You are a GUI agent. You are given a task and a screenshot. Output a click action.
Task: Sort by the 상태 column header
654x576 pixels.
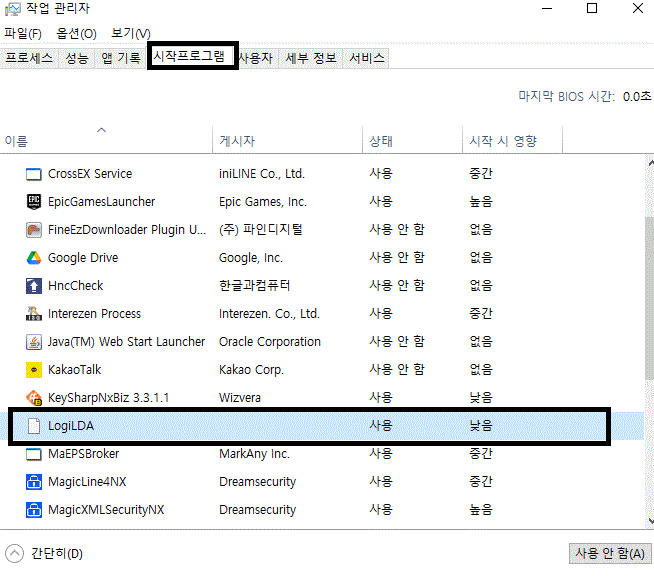(x=412, y=141)
